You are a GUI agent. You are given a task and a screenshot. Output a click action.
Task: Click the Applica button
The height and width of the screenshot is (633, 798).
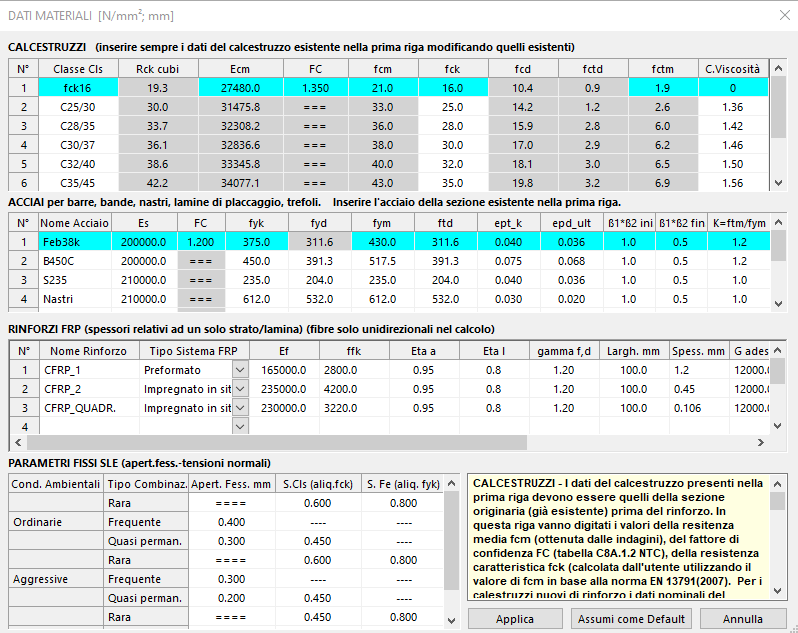click(x=515, y=619)
